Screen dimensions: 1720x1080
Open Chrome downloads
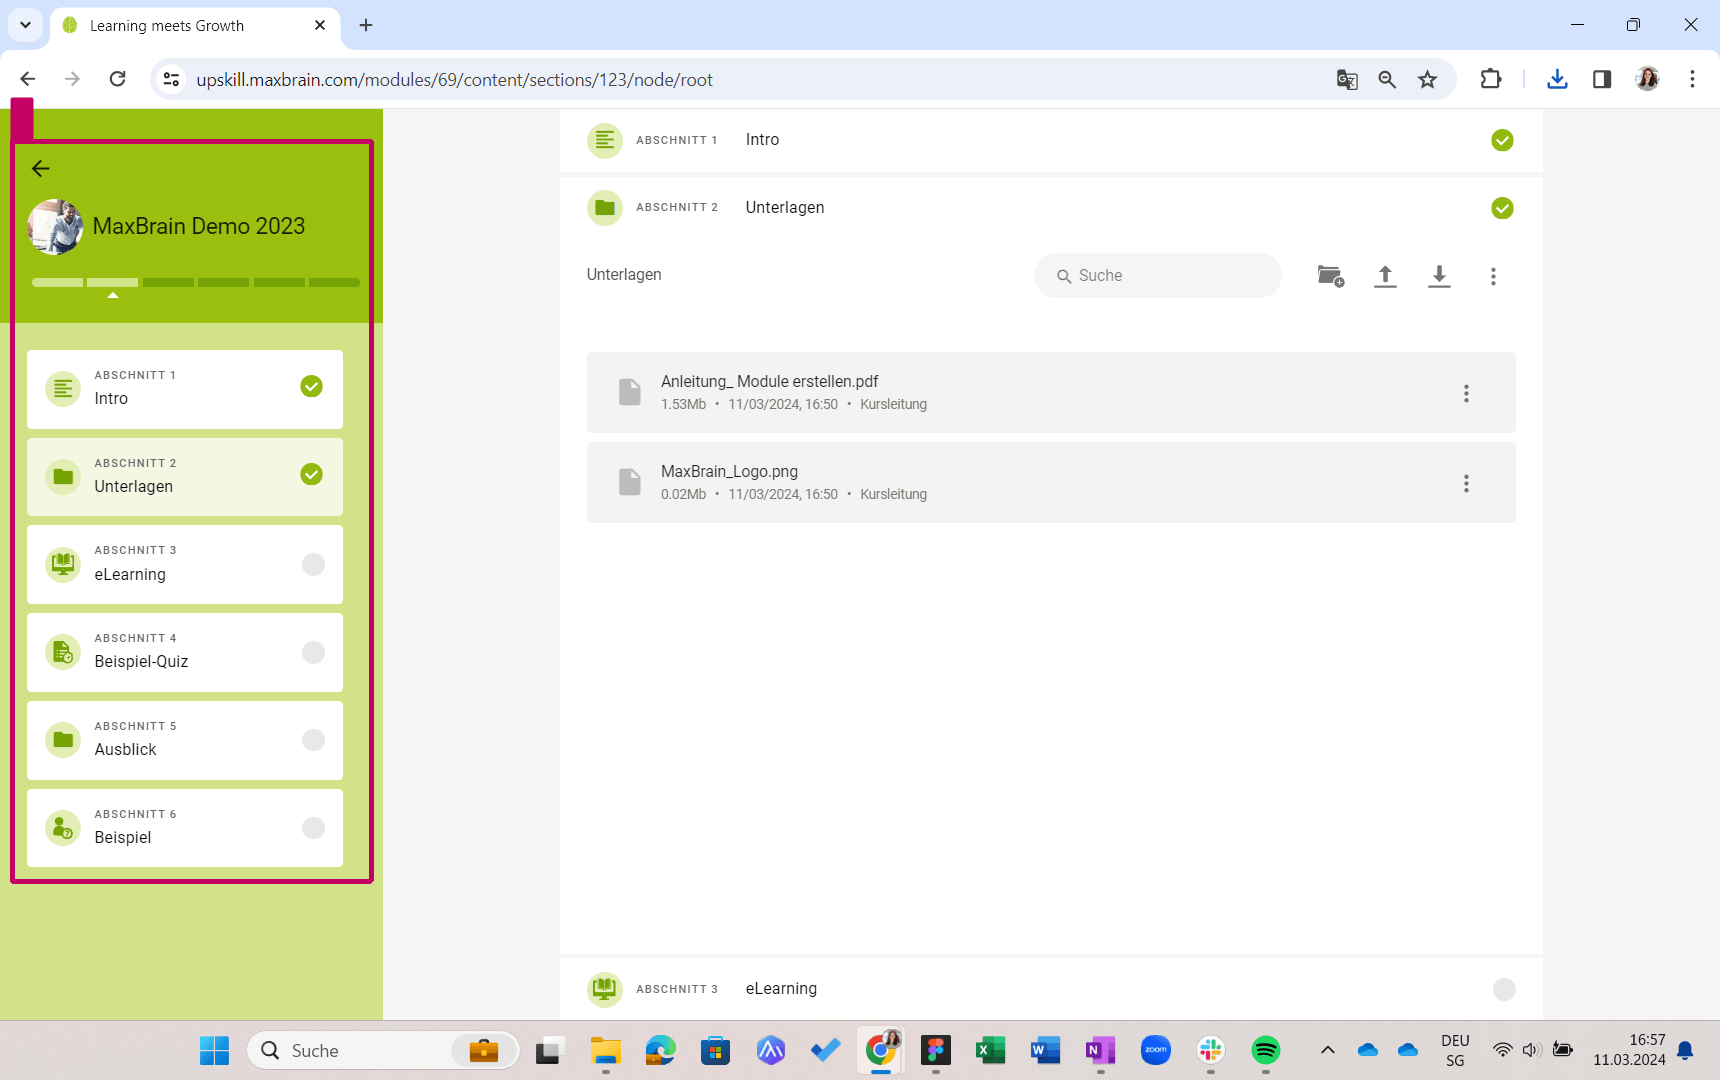pyautogui.click(x=1557, y=79)
